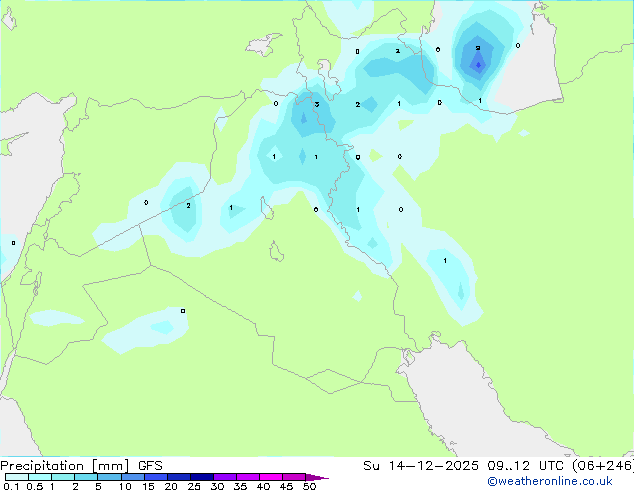The width and height of the screenshot is (634, 490).
Task: Click the '30' legend scale label
Action: click(x=217, y=486)
